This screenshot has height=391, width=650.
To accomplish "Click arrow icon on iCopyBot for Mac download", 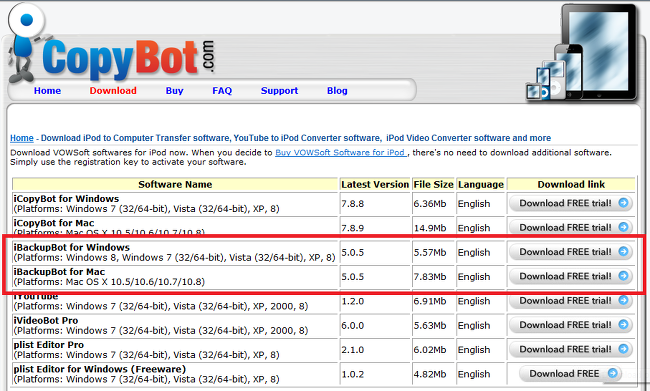I will point(623,227).
